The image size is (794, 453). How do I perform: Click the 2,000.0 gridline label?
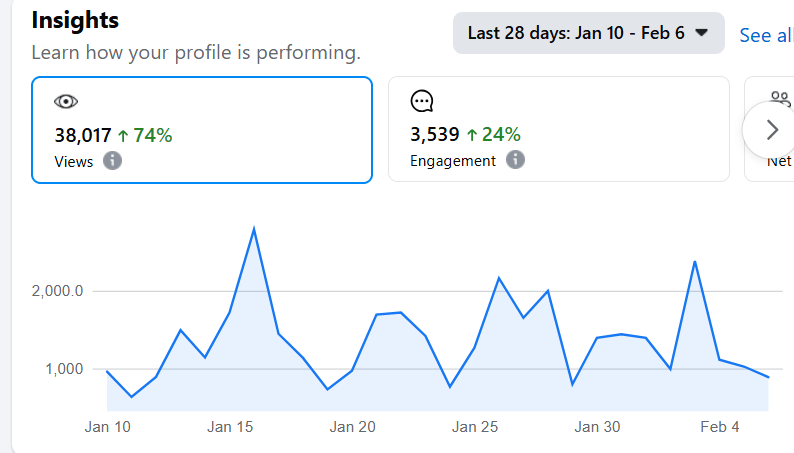(x=55, y=291)
